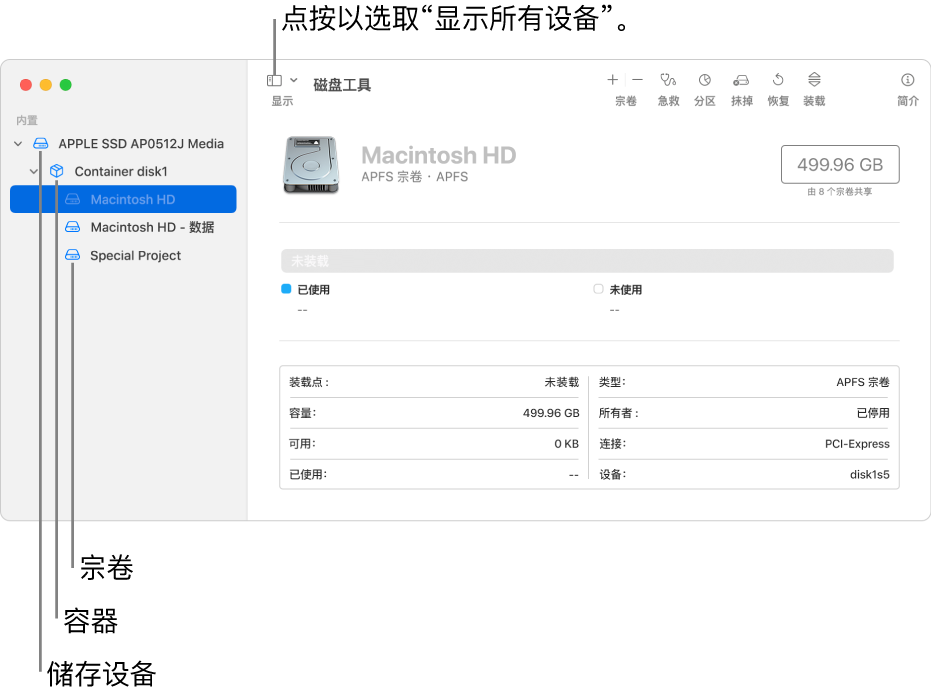Viewport: 931px width, 692px height.
Task: Click the 磁盘工具 window title
Action: pos(342,85)
